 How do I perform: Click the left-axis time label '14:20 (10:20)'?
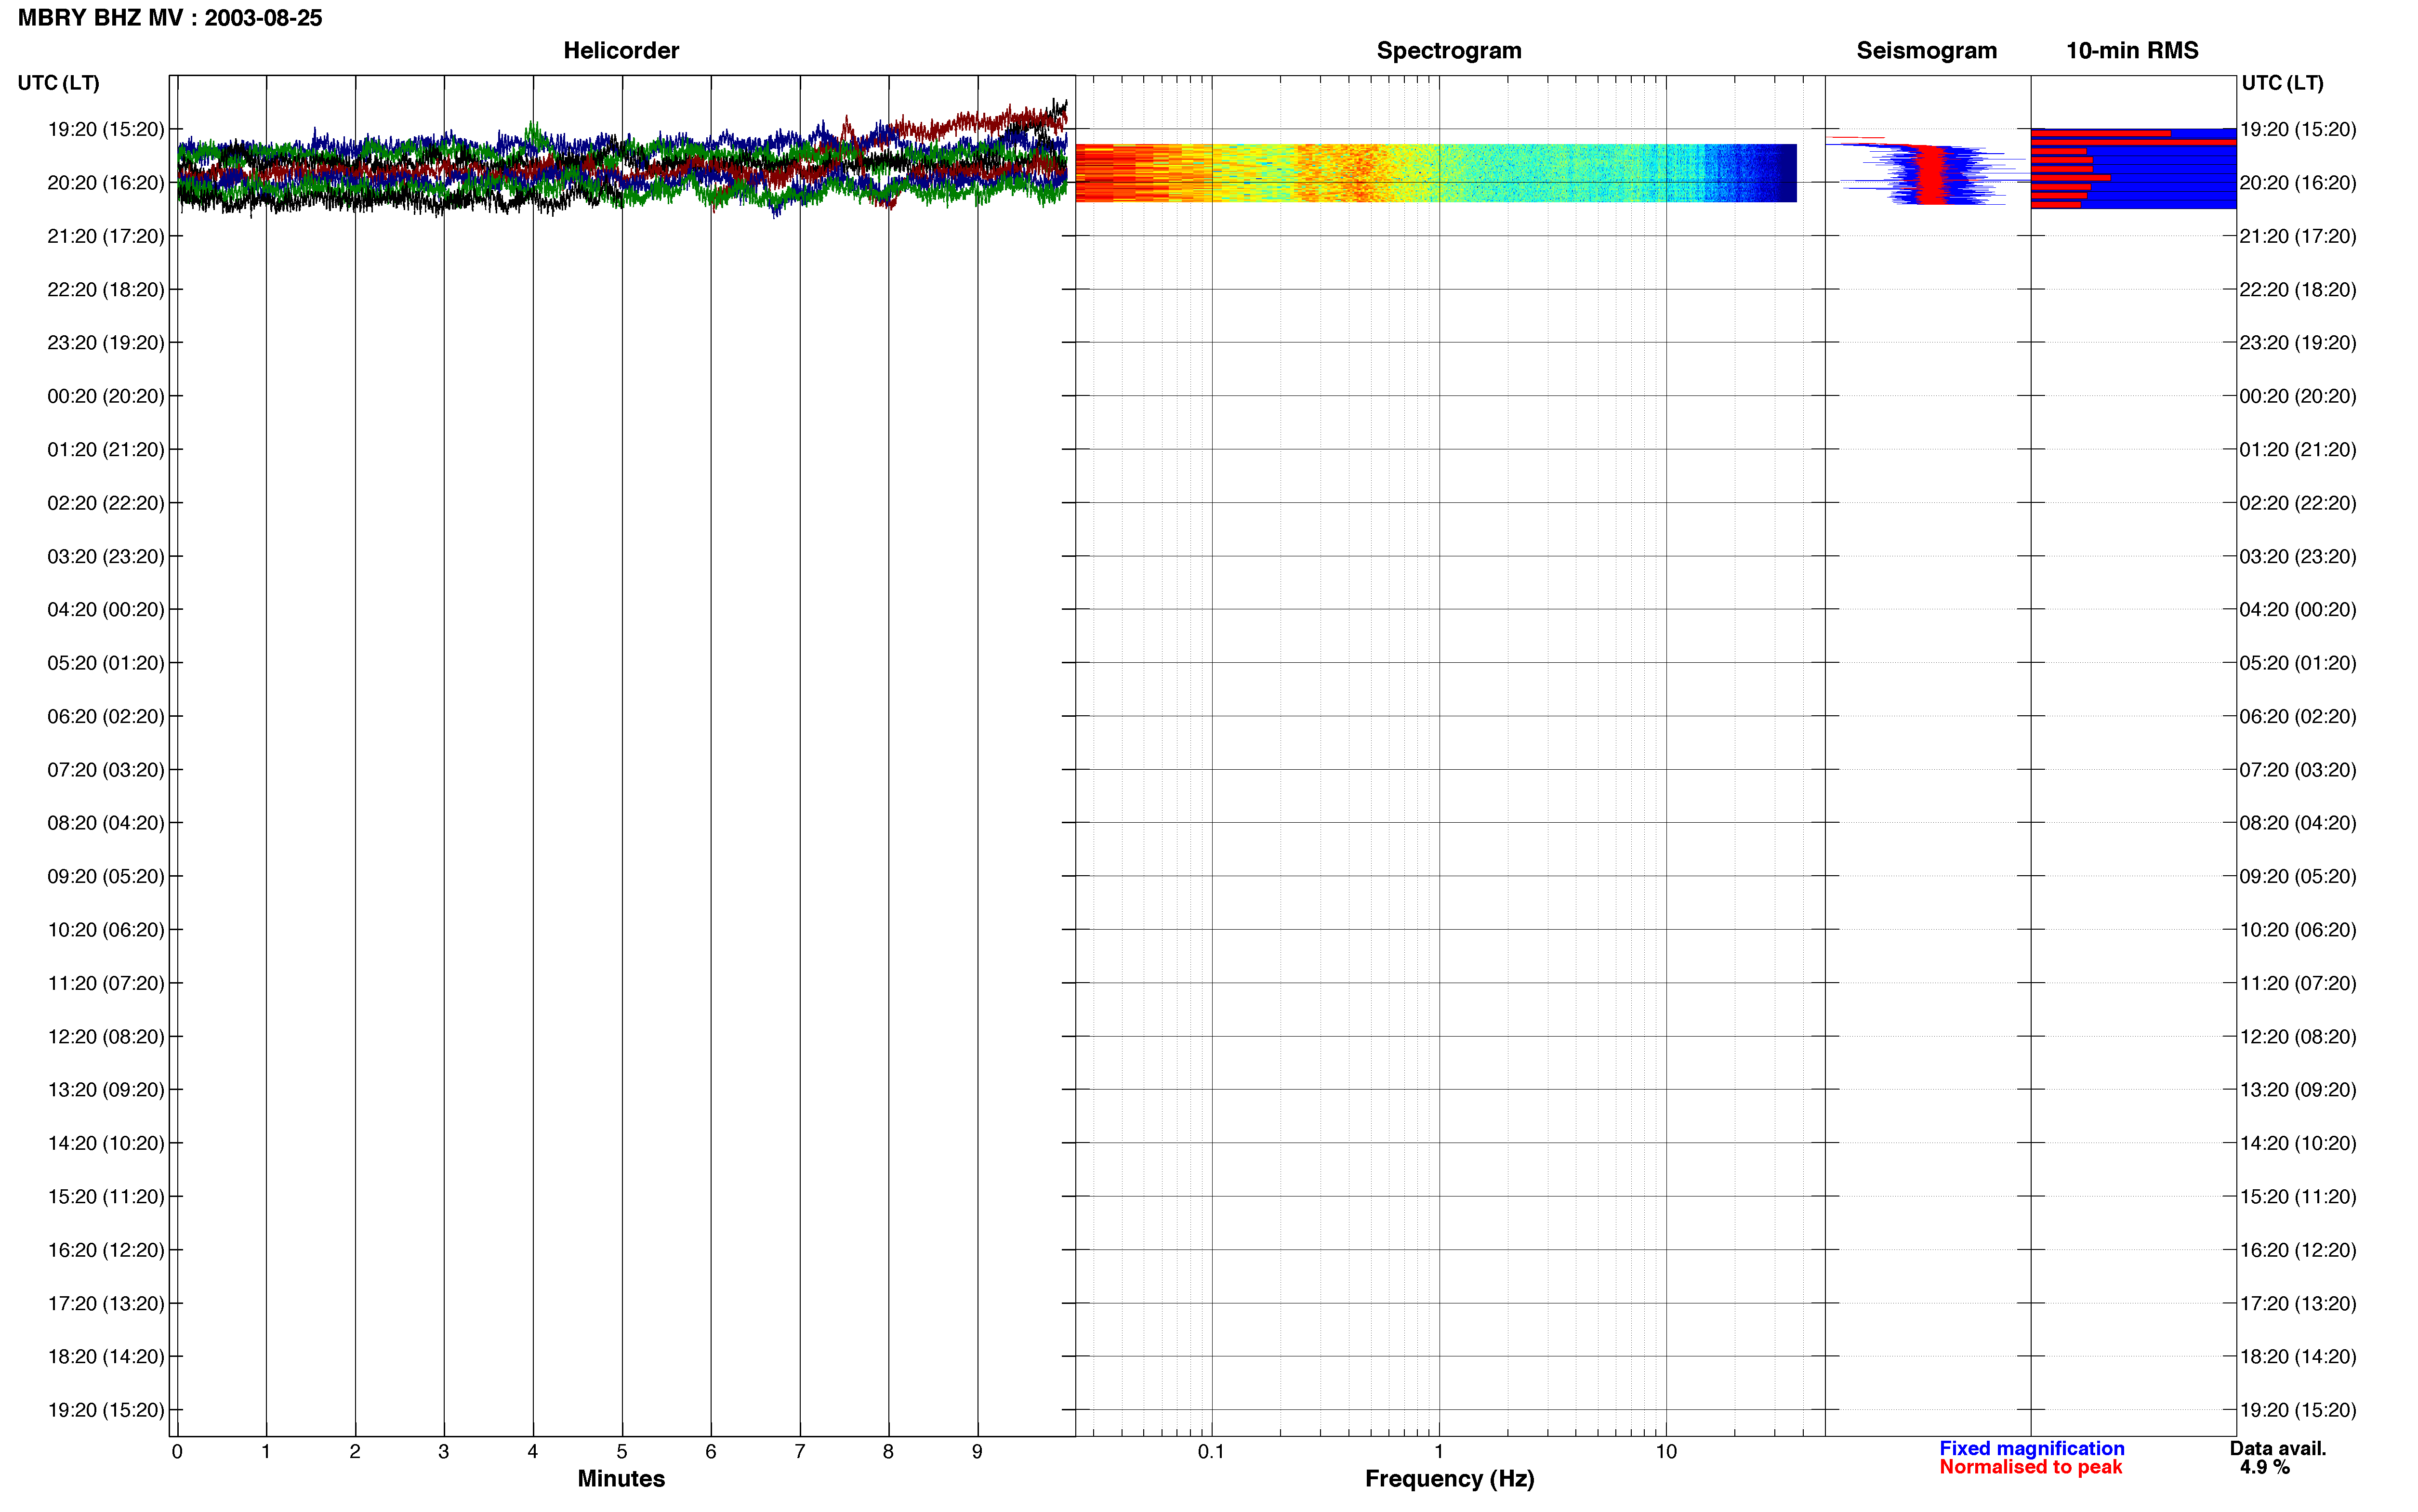tap(105, 1143)
